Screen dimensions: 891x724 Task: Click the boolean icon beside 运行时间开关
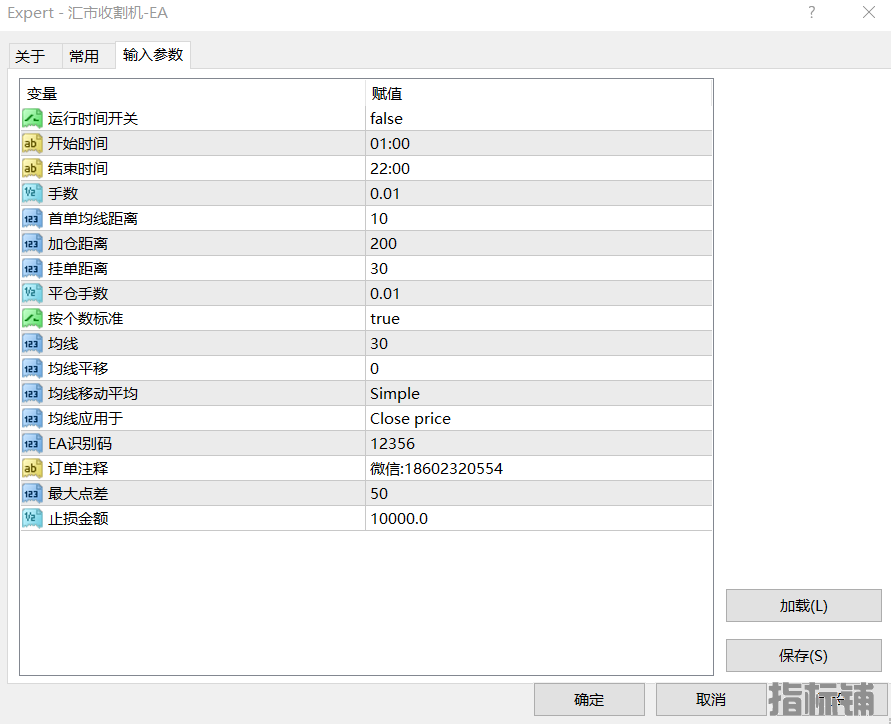[32, 118]
